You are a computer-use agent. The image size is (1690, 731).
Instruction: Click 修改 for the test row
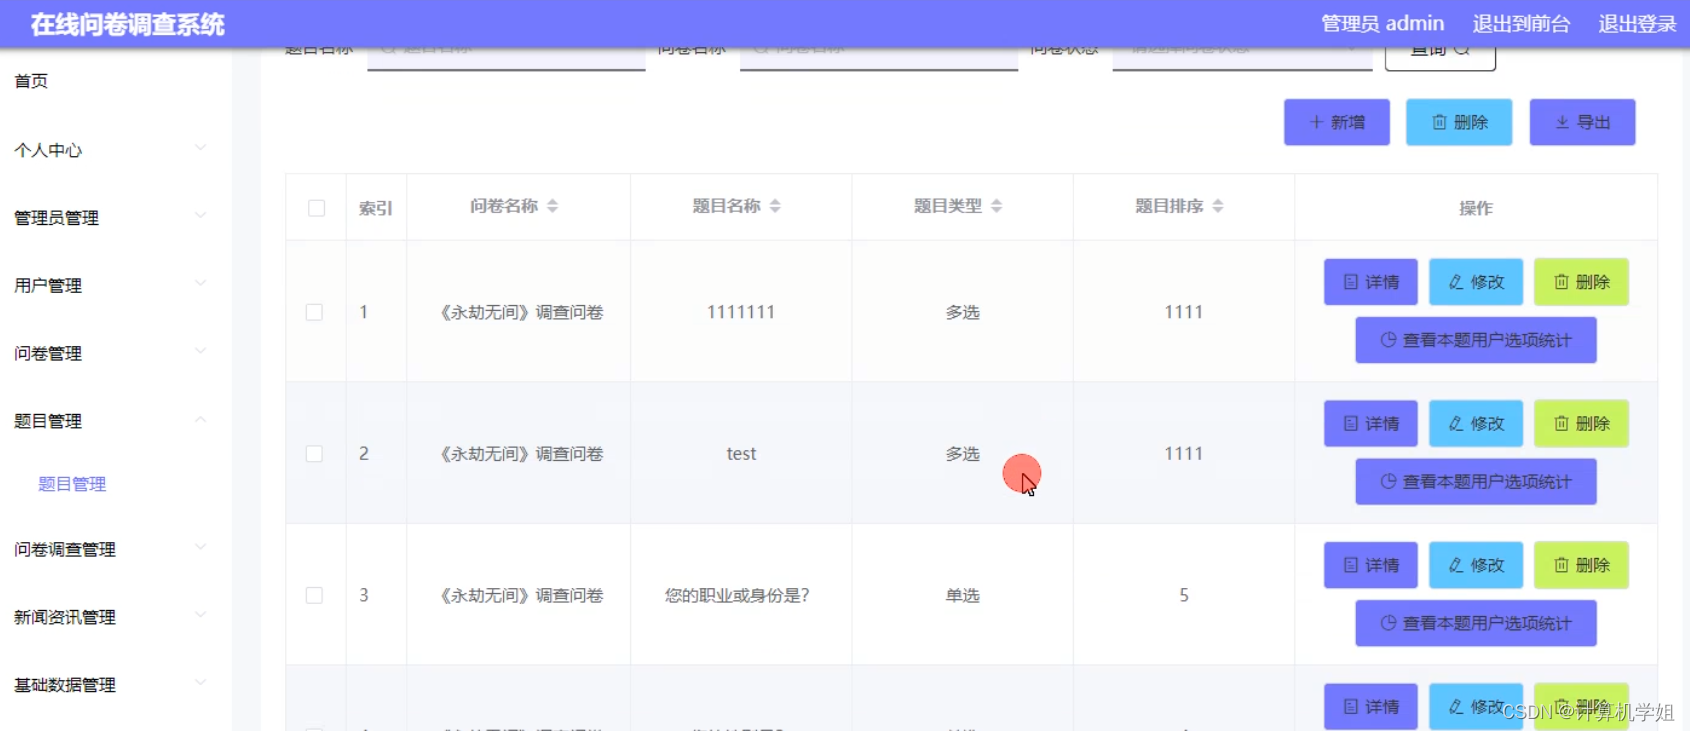click(1476, 424)
